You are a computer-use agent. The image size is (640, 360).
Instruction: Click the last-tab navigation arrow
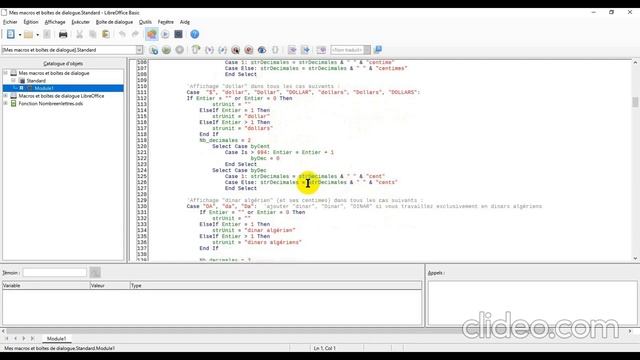(32, 339)
